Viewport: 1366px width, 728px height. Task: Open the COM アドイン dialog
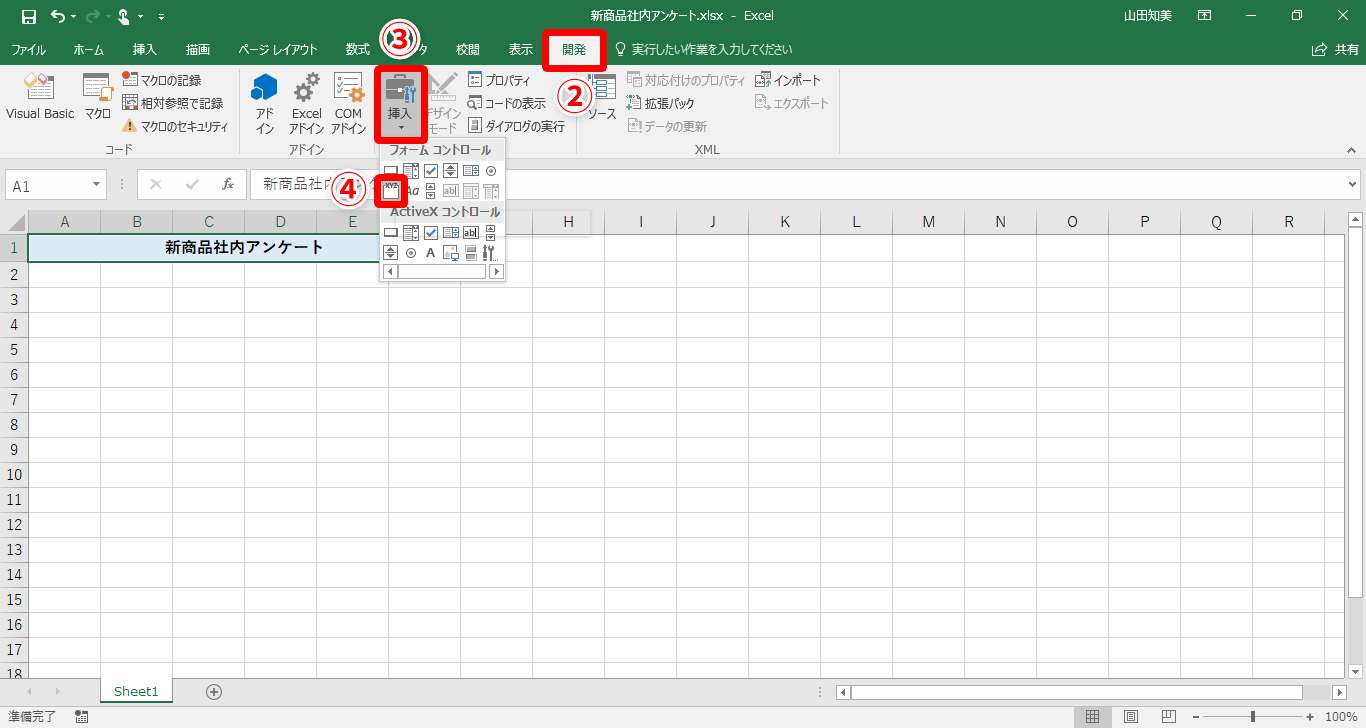(x=348, y=103)
